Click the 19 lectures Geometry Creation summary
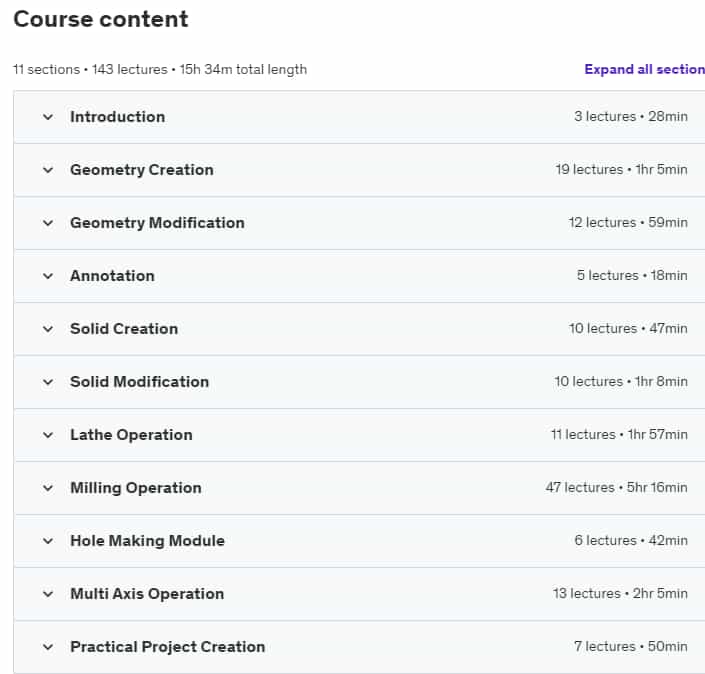This screenshot has width=705, height=674. coord(621,170)
